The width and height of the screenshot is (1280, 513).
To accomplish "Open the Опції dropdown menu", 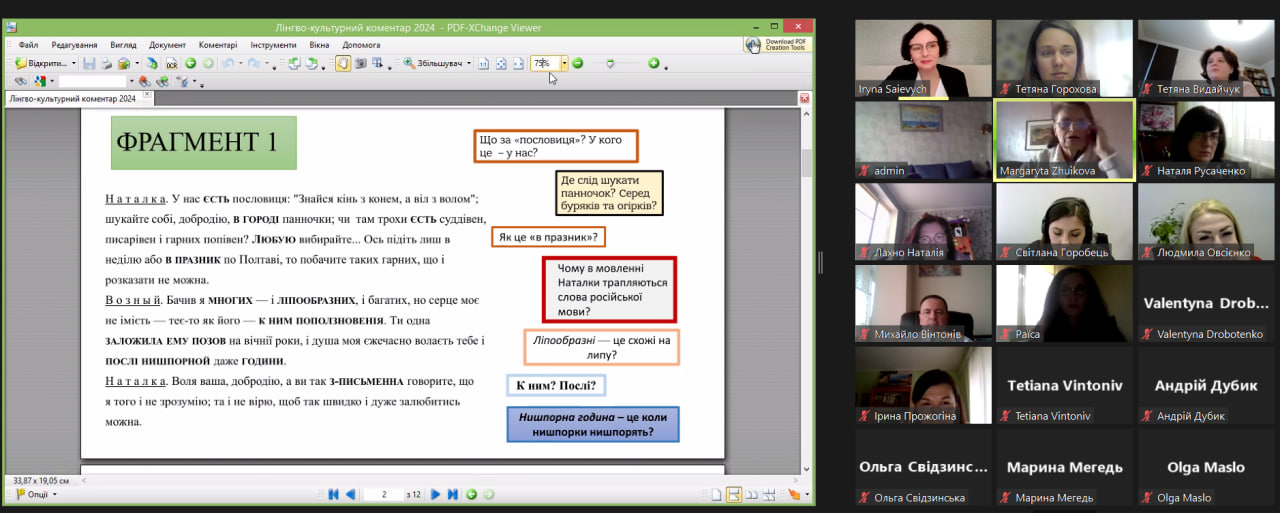I will pyautogui.click(x=36, y=494).
